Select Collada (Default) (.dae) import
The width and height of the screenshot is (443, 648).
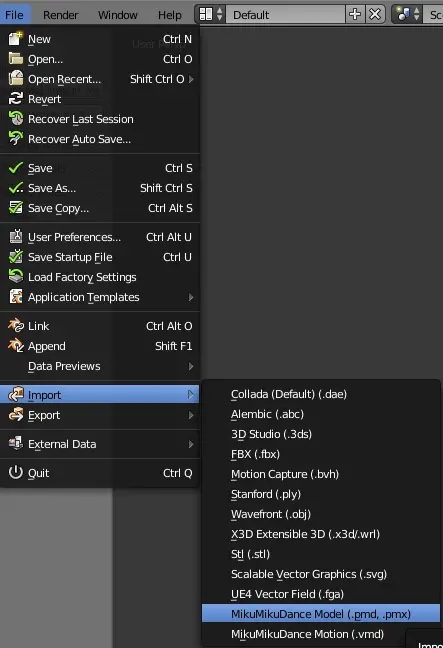[321, 394]
